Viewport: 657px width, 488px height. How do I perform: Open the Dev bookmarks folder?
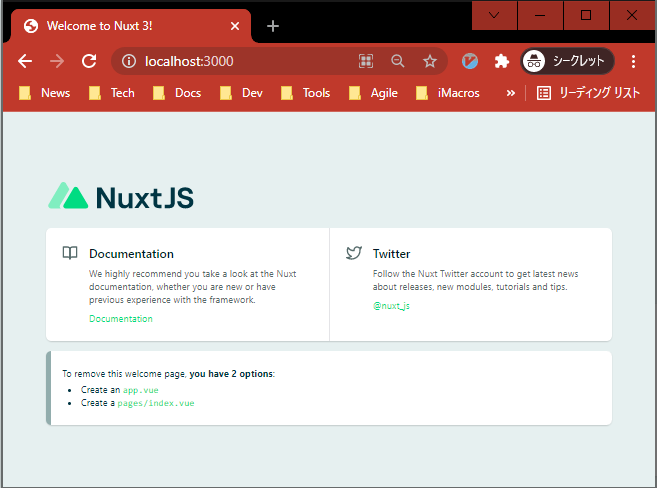pyautogui.click(x=241, y=93)
